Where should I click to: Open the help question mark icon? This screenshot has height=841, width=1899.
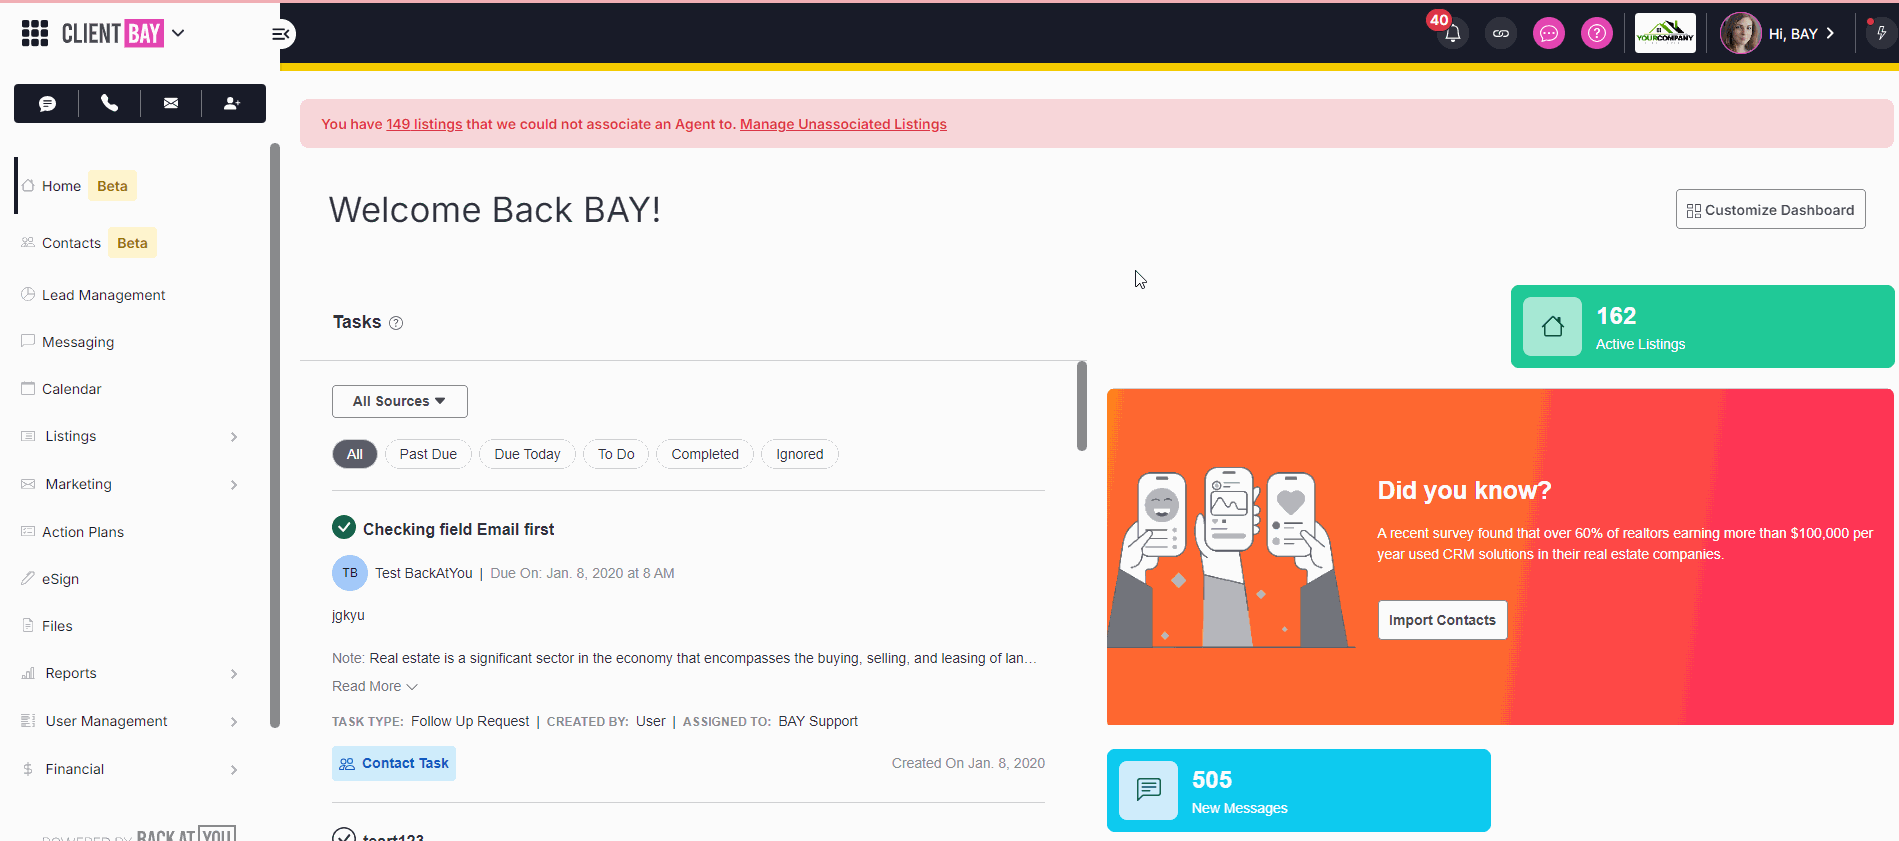pyautogui.click(x=1597, y=33)
